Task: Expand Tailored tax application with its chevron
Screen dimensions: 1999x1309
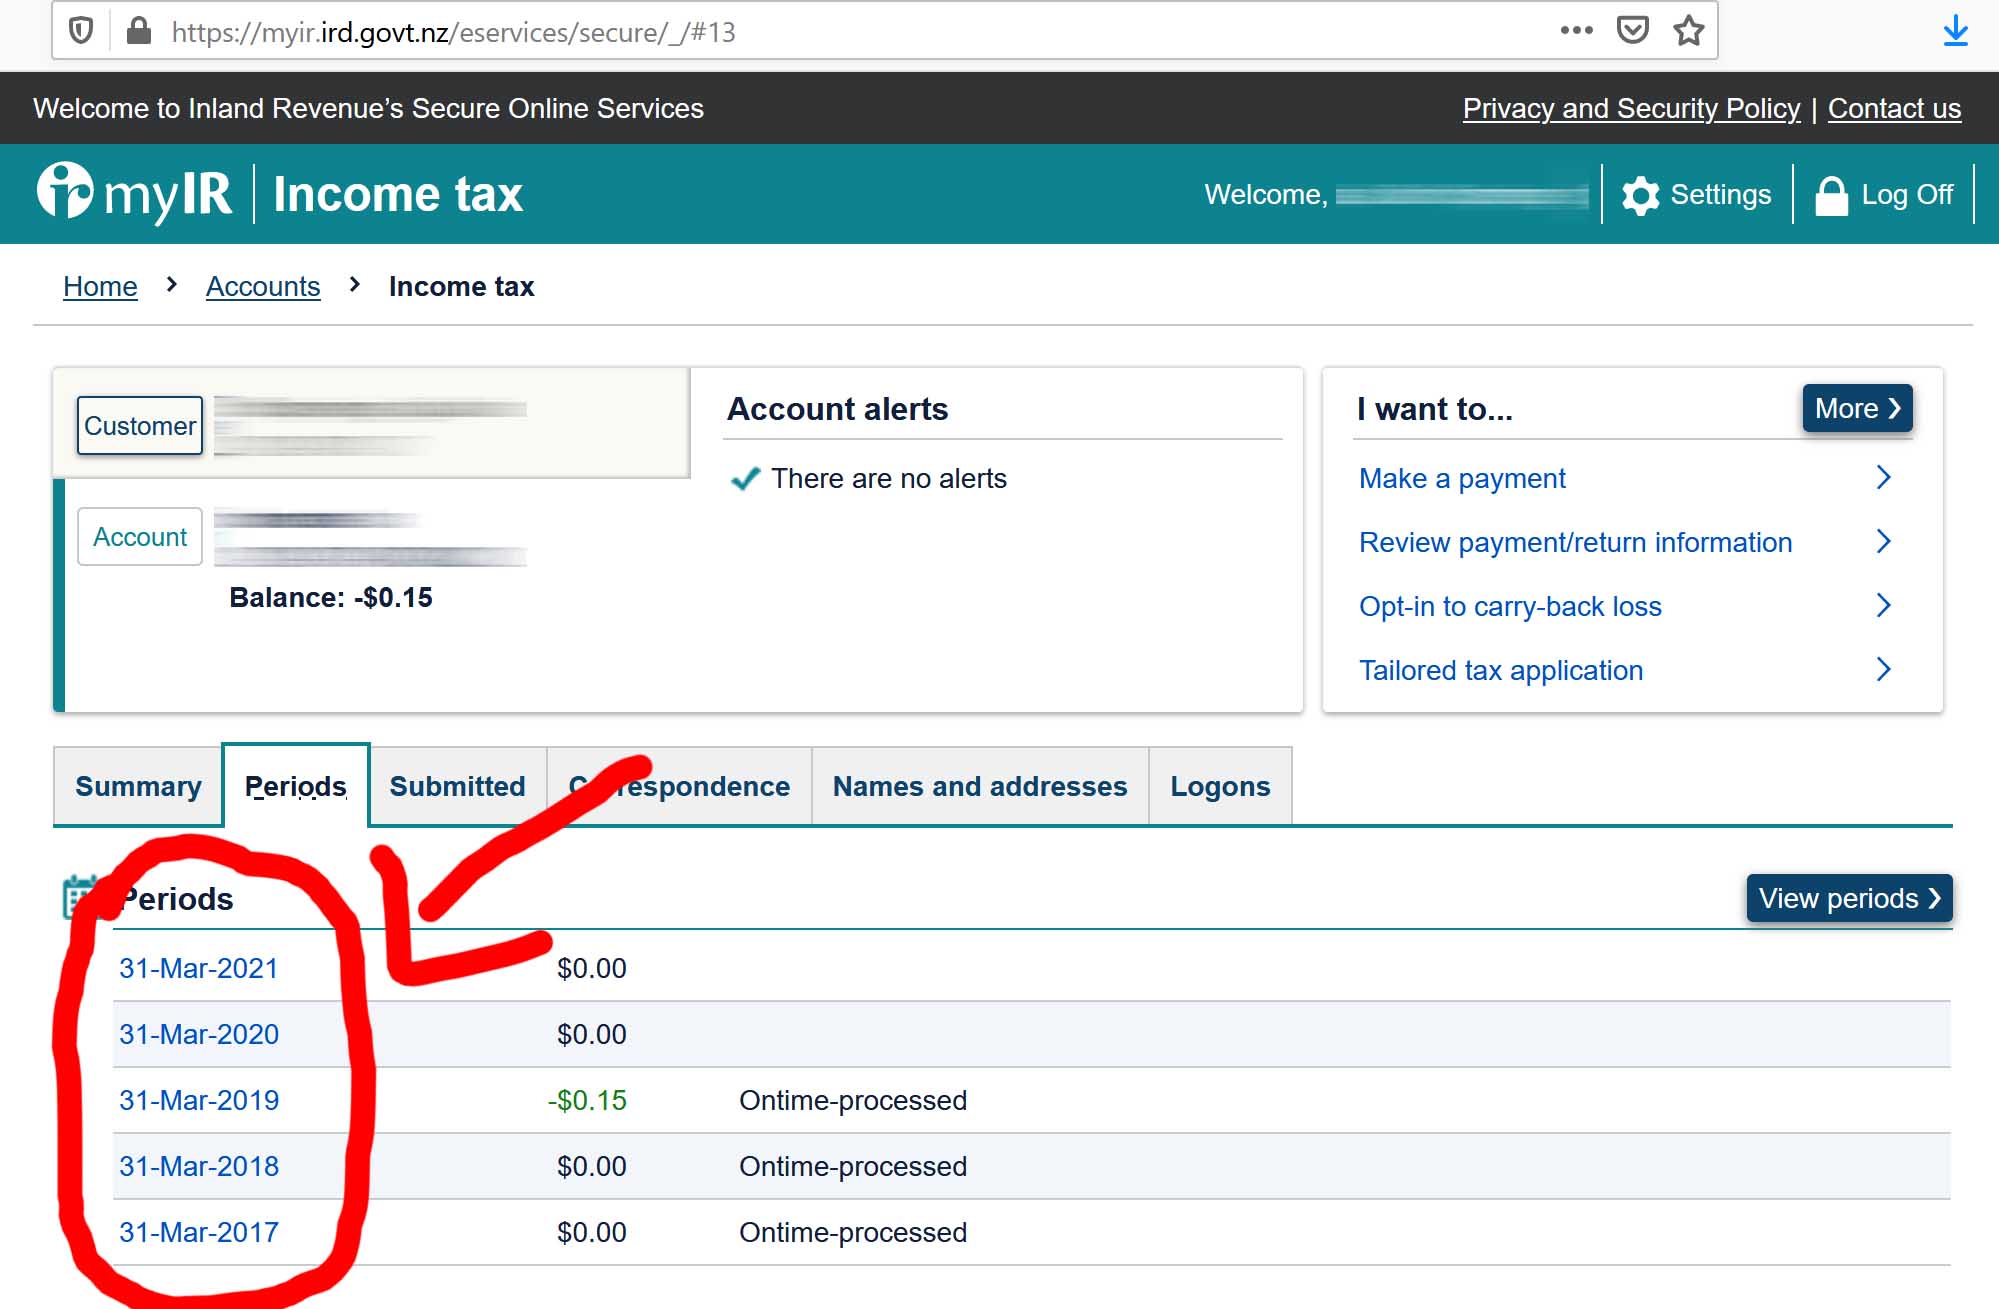Action: (1884, 670)
